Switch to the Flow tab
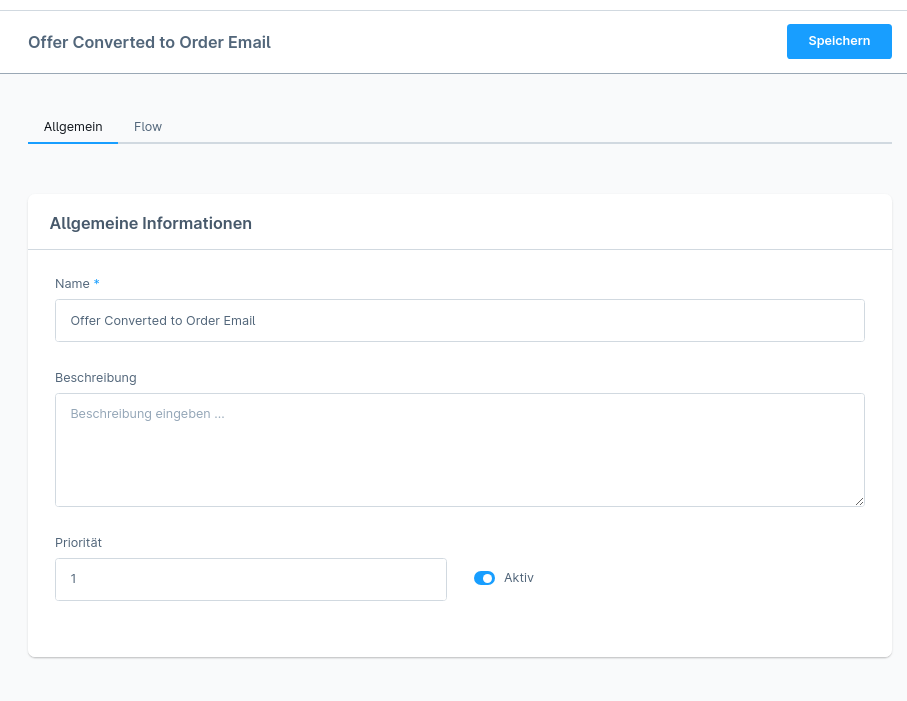This screenshot has height=701, width=907. coord(148,127)
